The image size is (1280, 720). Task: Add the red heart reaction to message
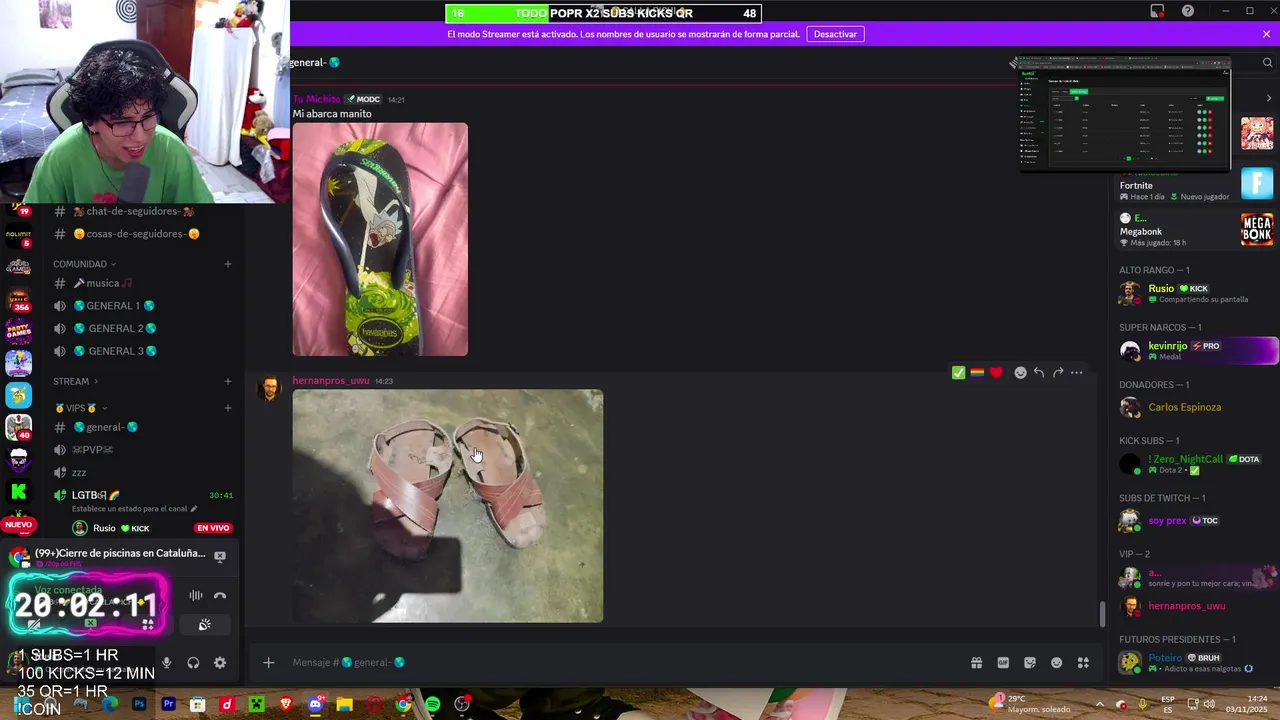coord(996,372)
